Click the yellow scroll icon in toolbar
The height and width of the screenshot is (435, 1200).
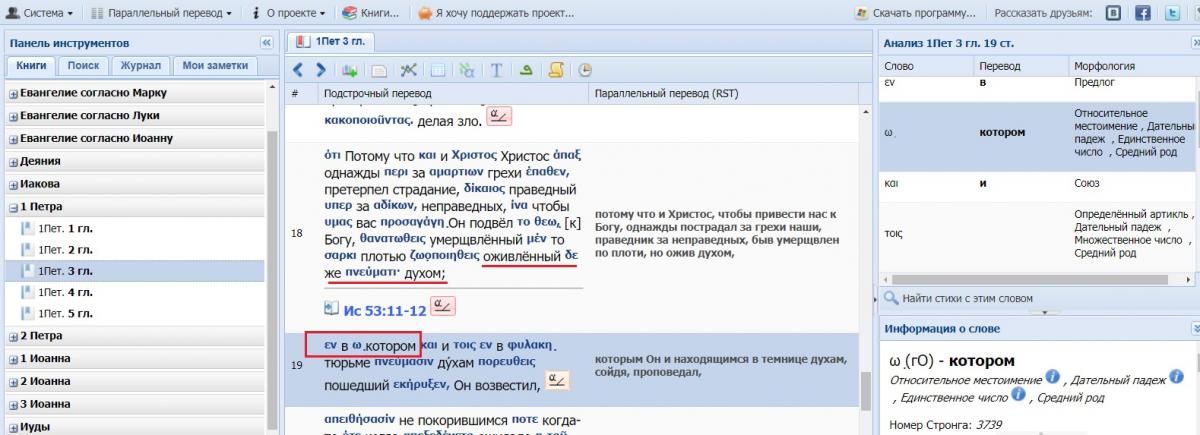tap(556, 70)
